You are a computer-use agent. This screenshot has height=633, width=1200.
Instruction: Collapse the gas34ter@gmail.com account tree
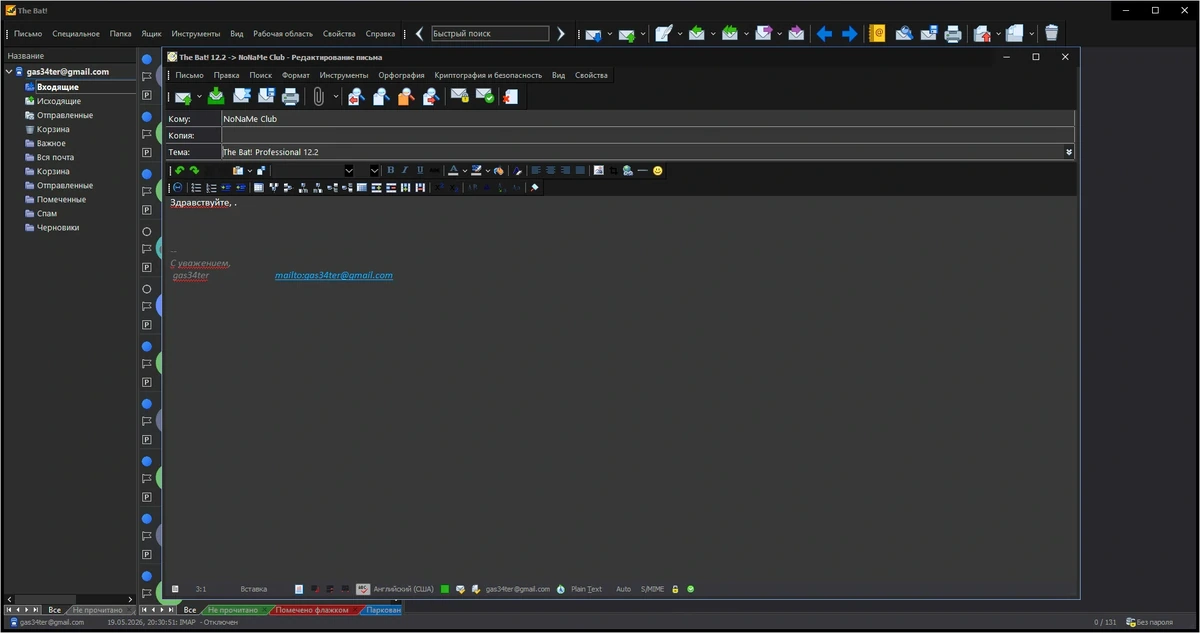pos(9,72)
